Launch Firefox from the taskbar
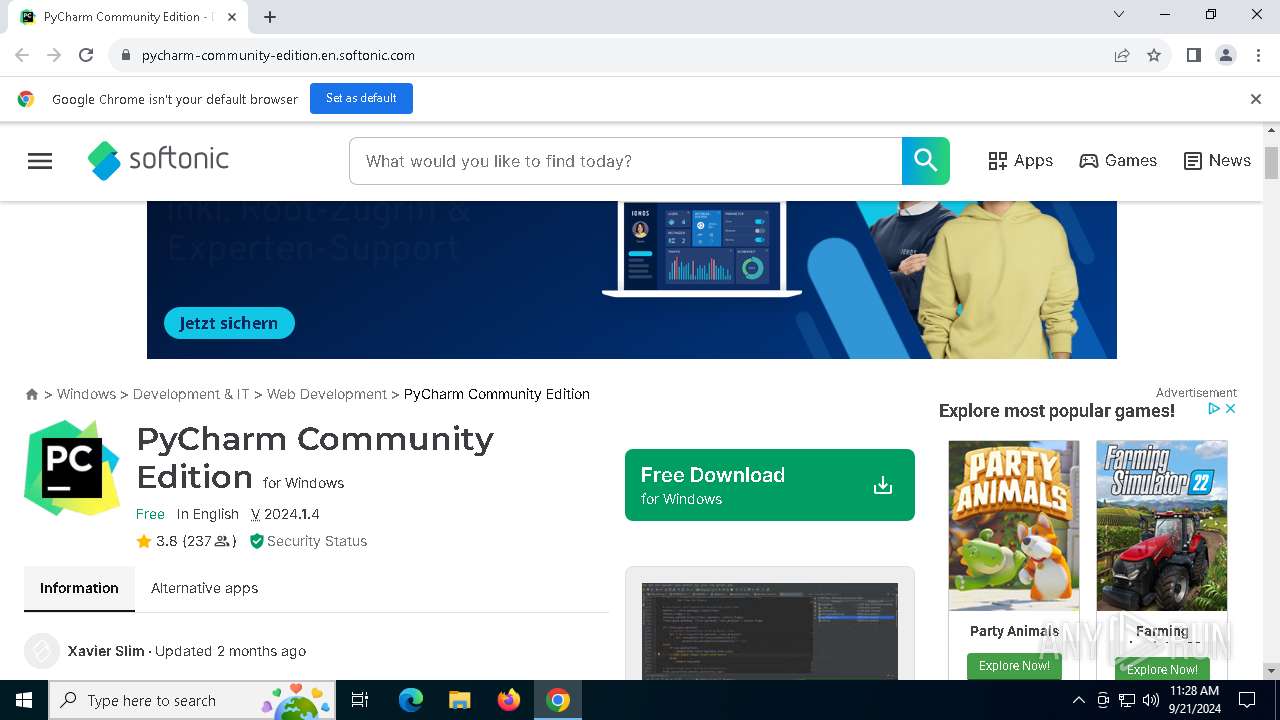Screen dimensions: 1280x720 coord(509,700)
